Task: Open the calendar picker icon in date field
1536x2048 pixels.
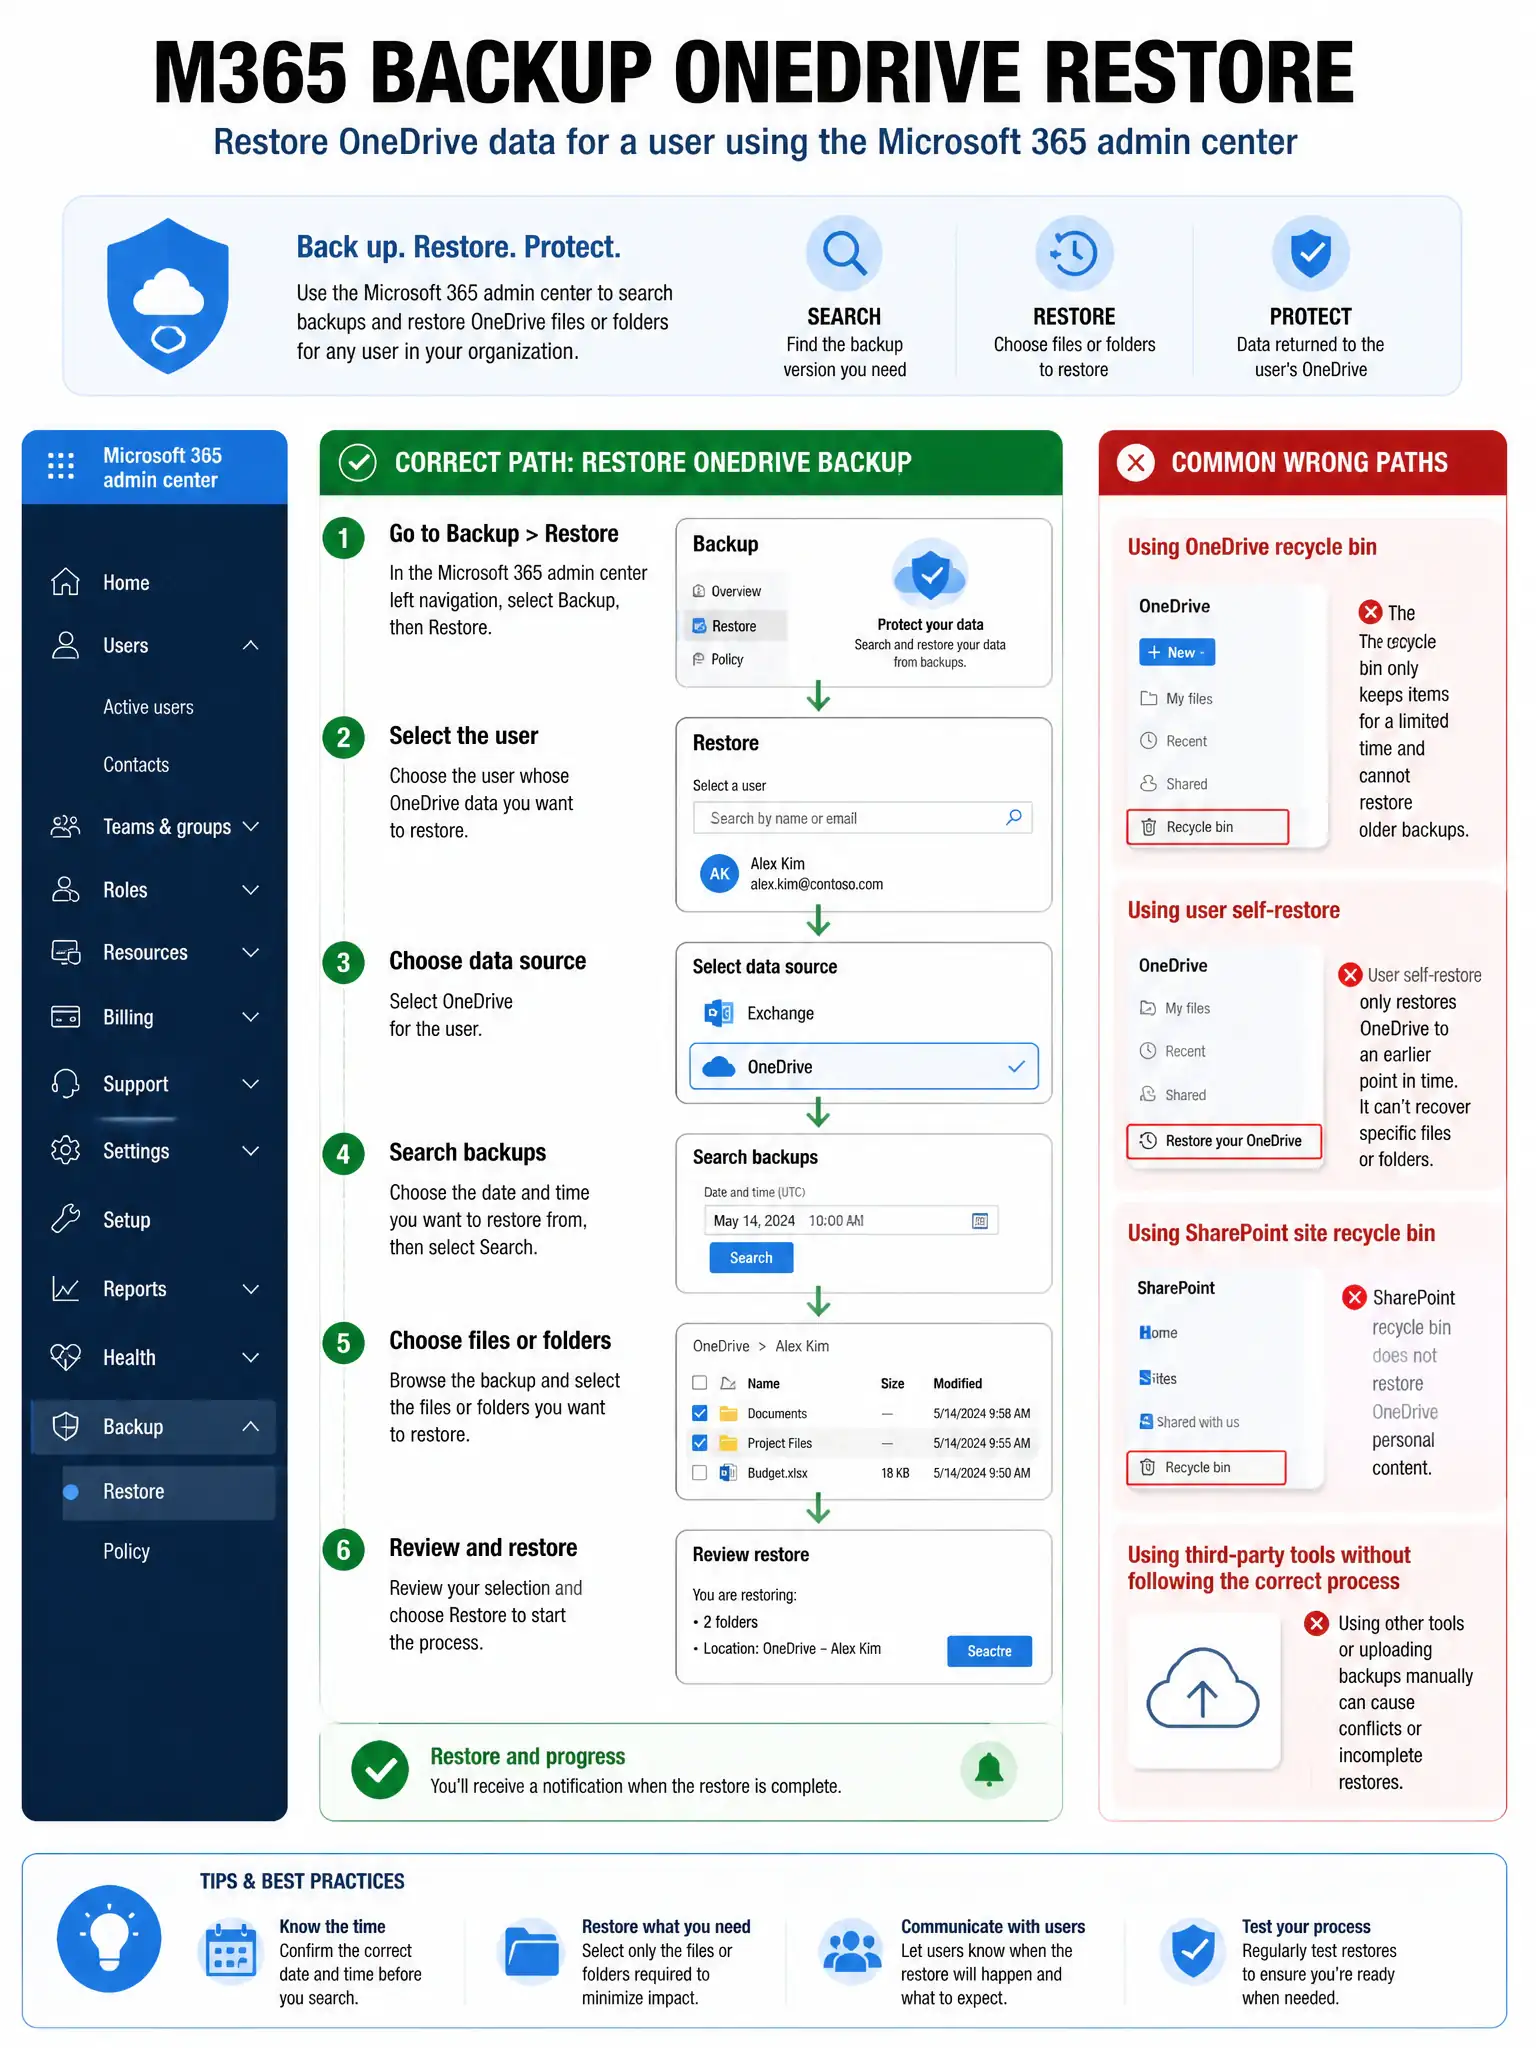Action: click(x=980, y=1220)
